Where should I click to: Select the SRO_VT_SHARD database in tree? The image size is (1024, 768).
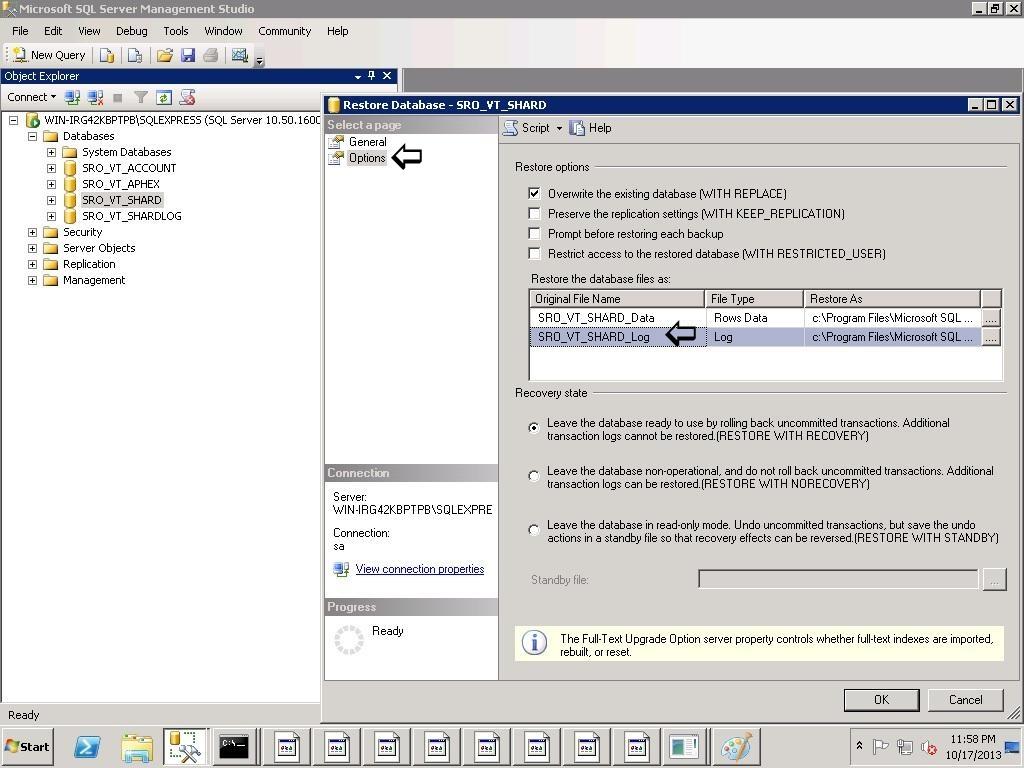point(121,200)
